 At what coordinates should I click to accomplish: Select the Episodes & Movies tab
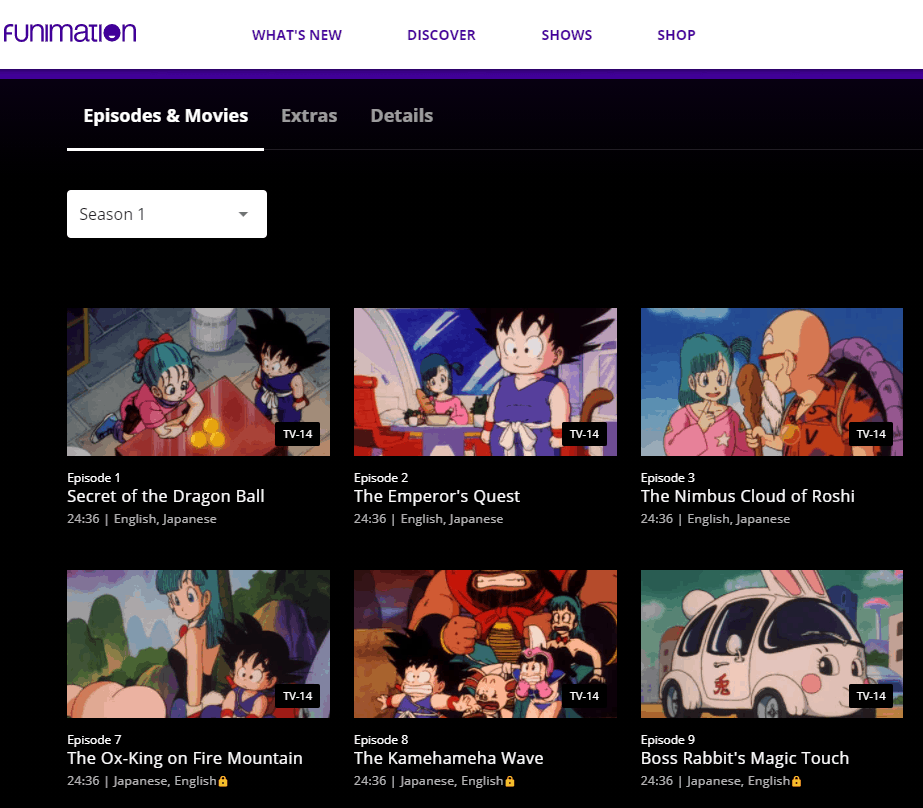coord(165,116)
